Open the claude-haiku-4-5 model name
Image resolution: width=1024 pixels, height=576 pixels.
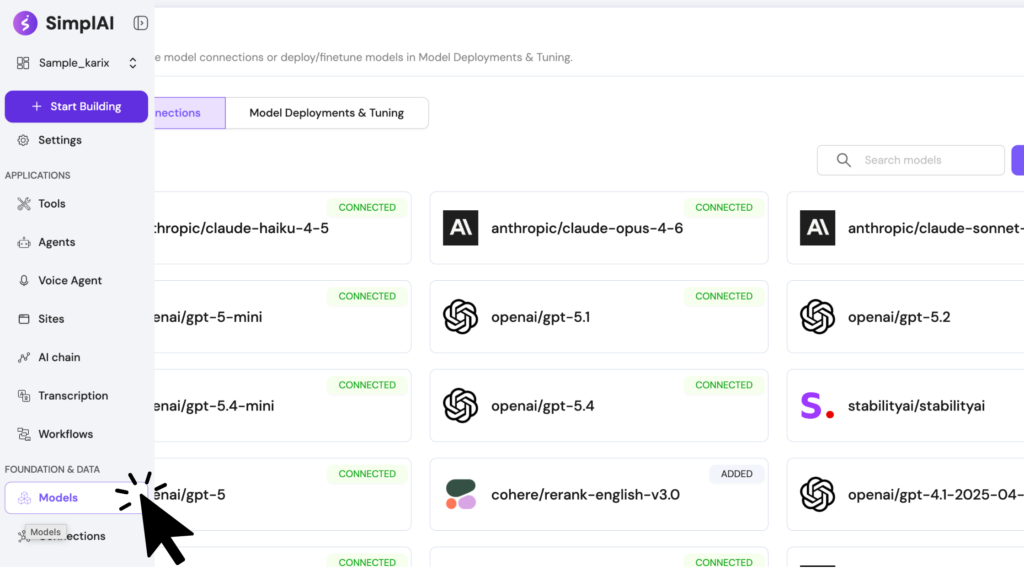[242, 228]
